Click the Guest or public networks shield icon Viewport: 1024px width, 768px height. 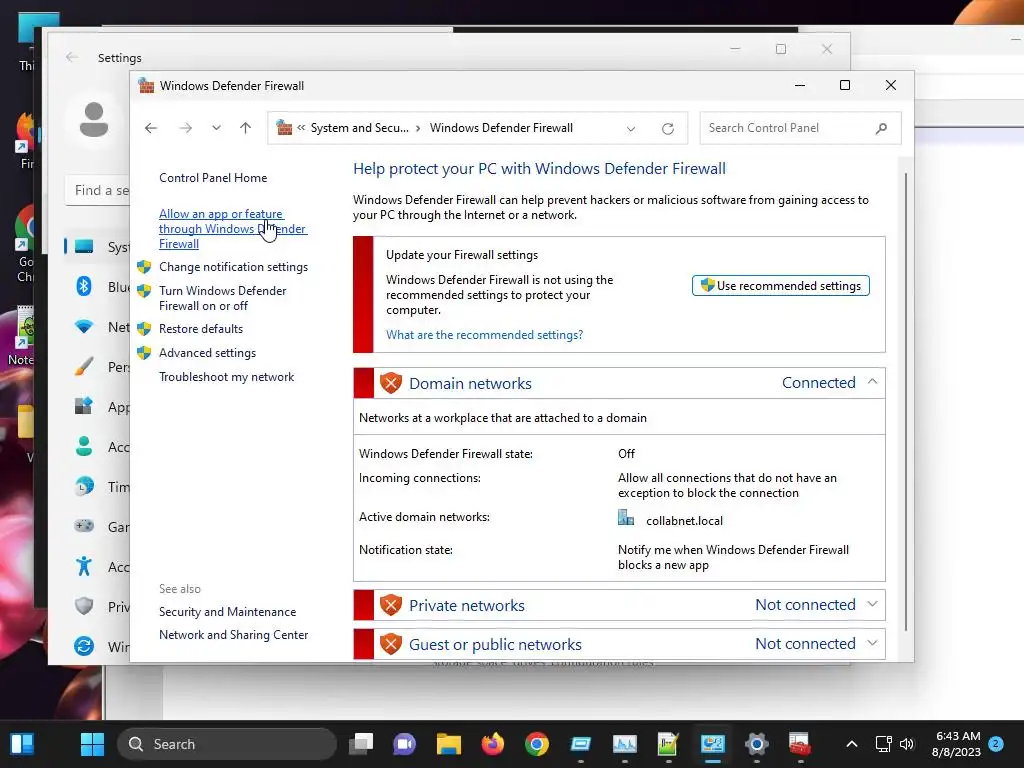pos(391,644)
